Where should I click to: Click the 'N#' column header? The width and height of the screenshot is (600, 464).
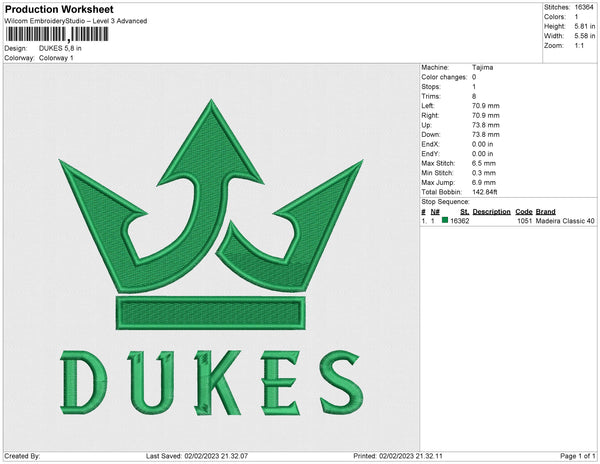(435, 212)
